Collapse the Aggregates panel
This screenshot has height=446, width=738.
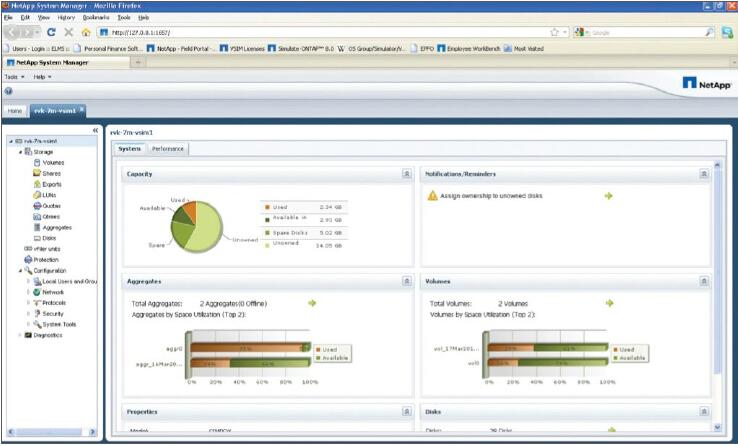click(x=407, y=281)
